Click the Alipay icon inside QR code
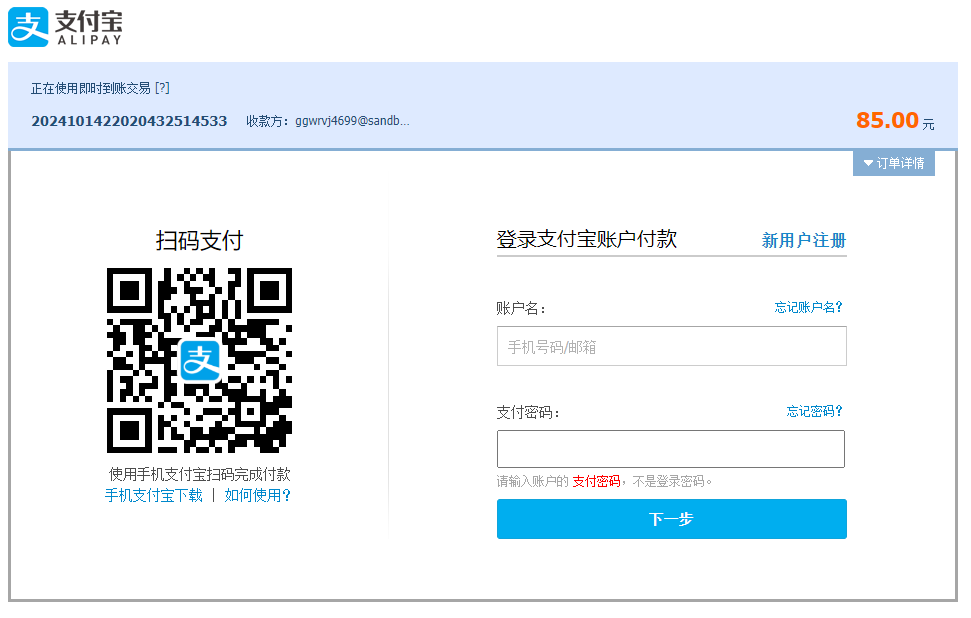 pos(199,360)
